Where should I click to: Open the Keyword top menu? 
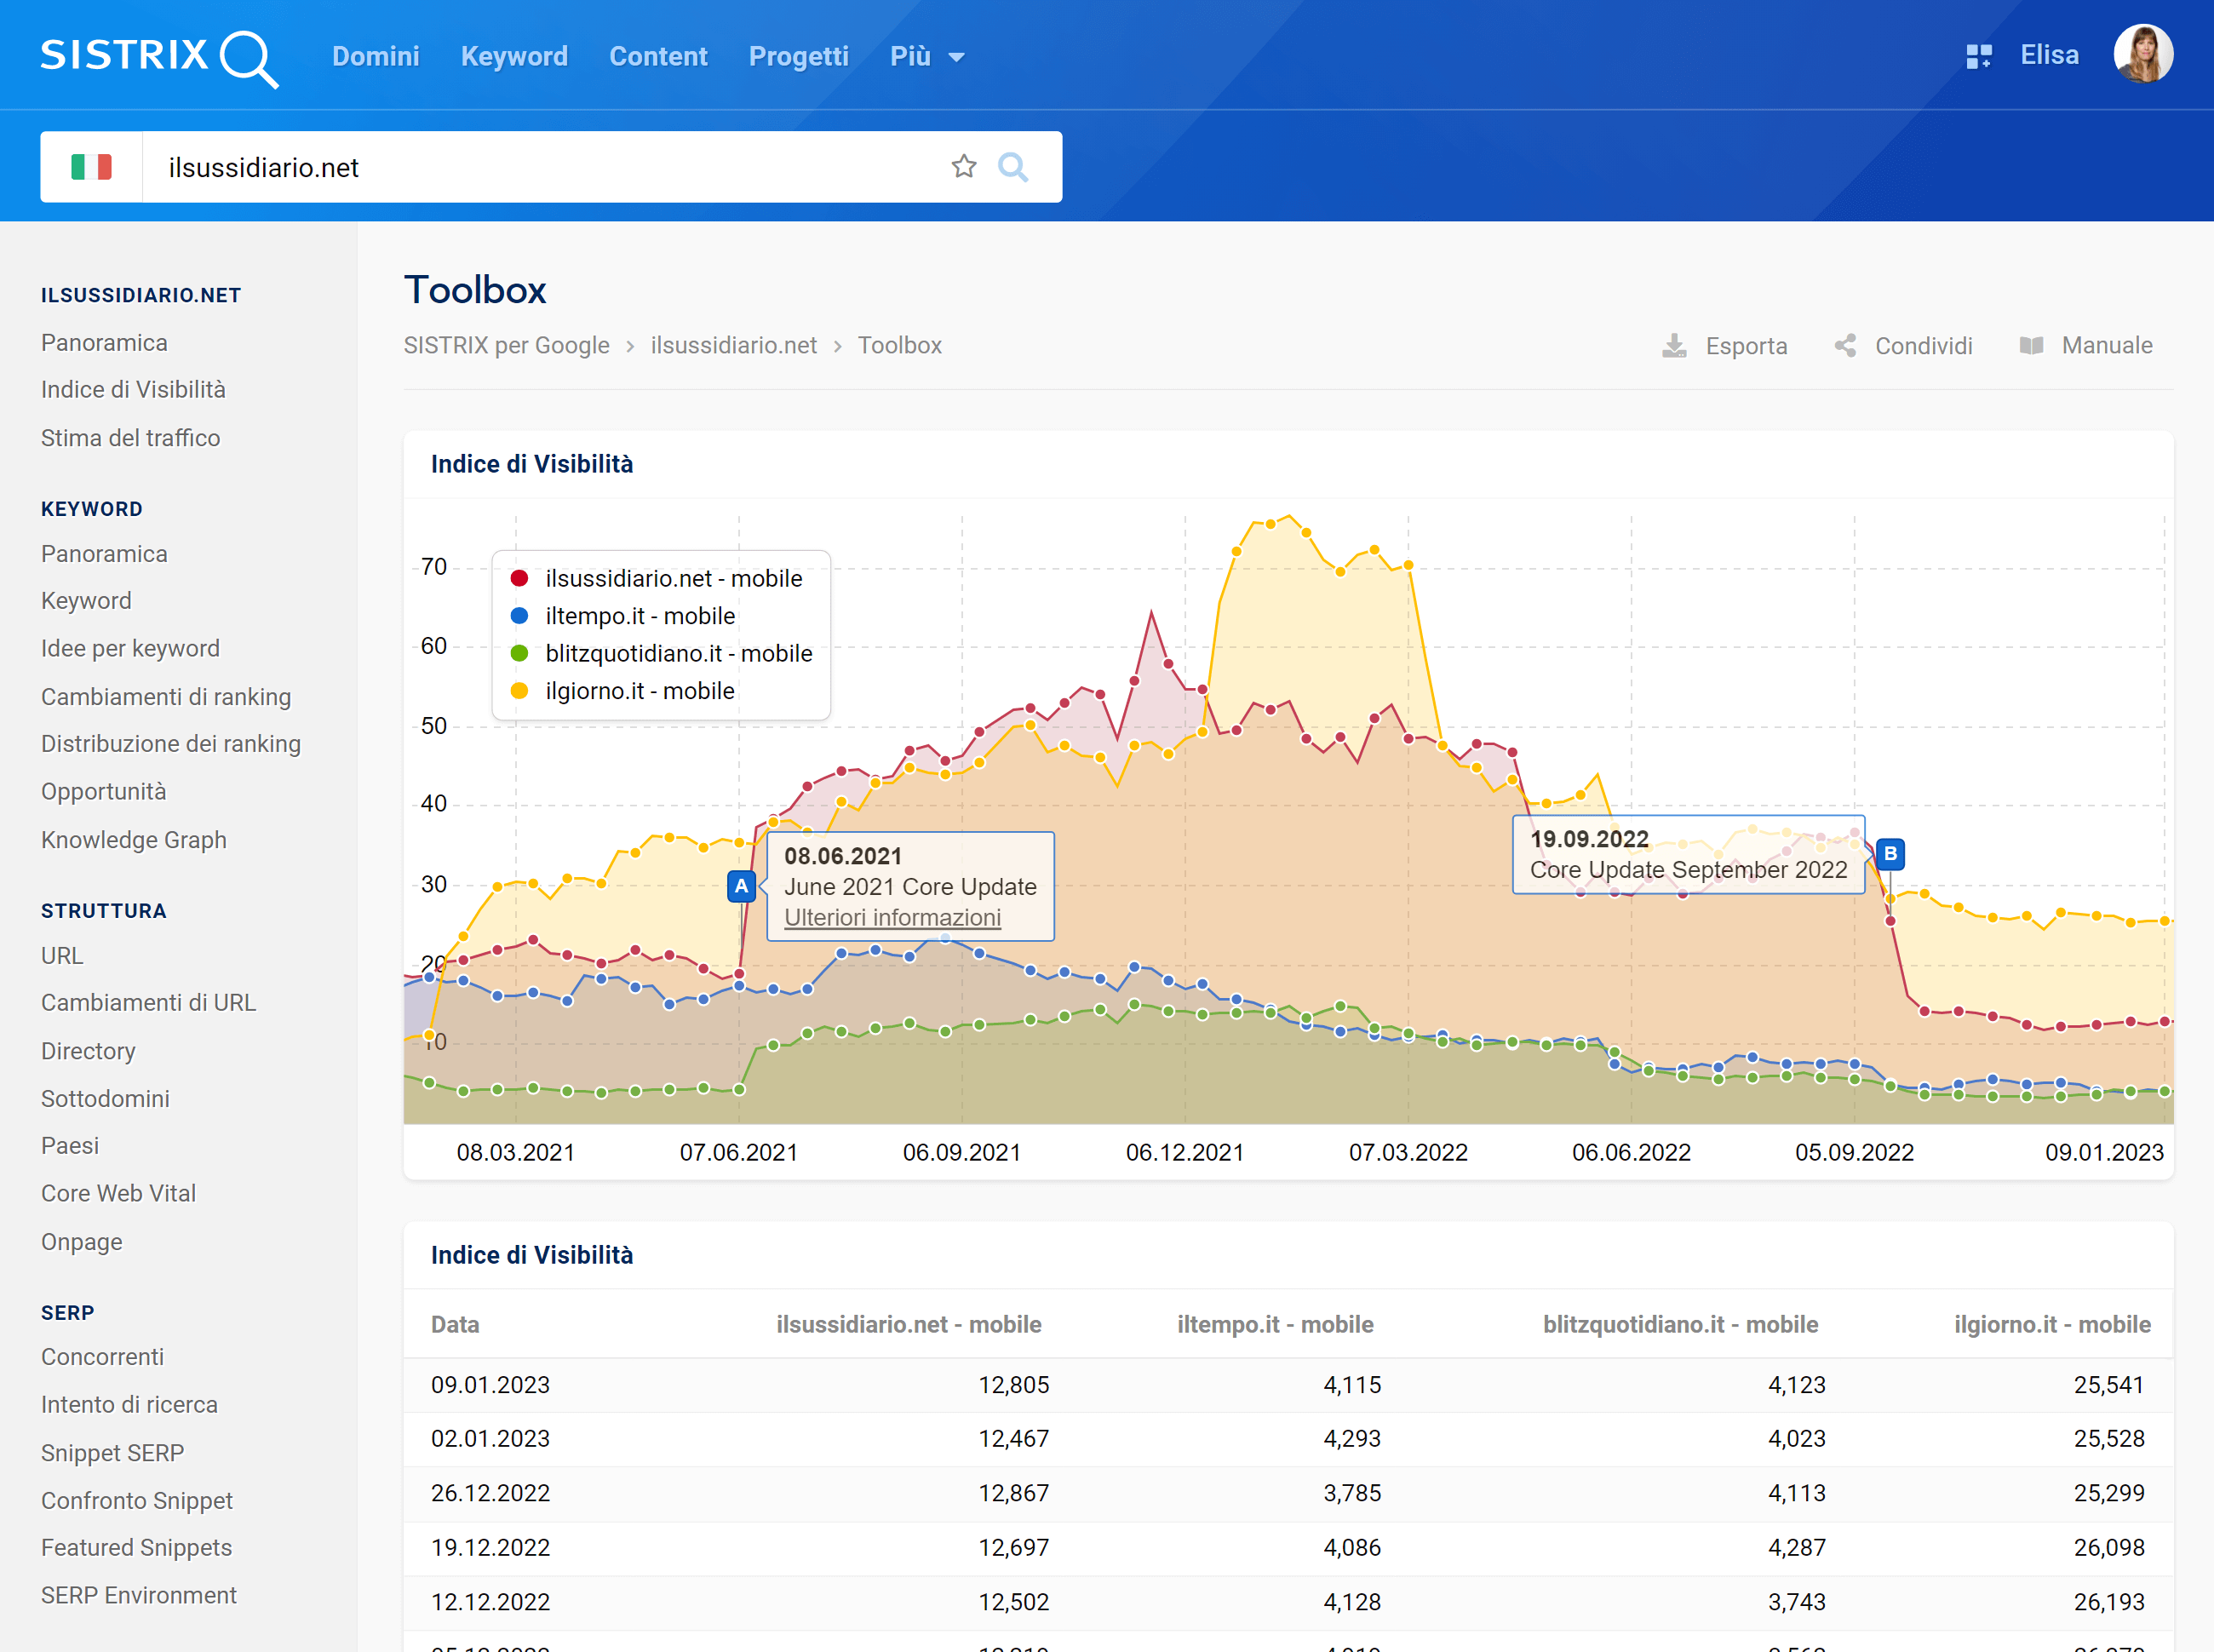point(514,56)
